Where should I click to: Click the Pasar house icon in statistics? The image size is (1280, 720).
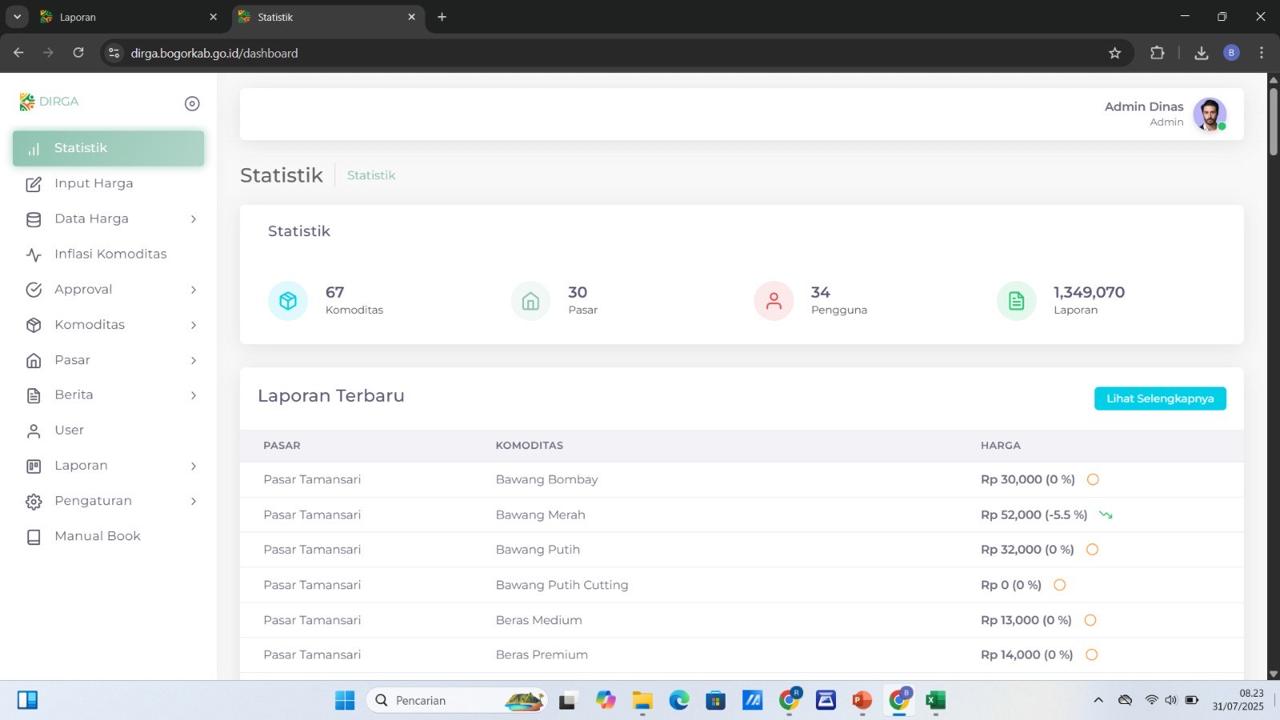(530, 301)
